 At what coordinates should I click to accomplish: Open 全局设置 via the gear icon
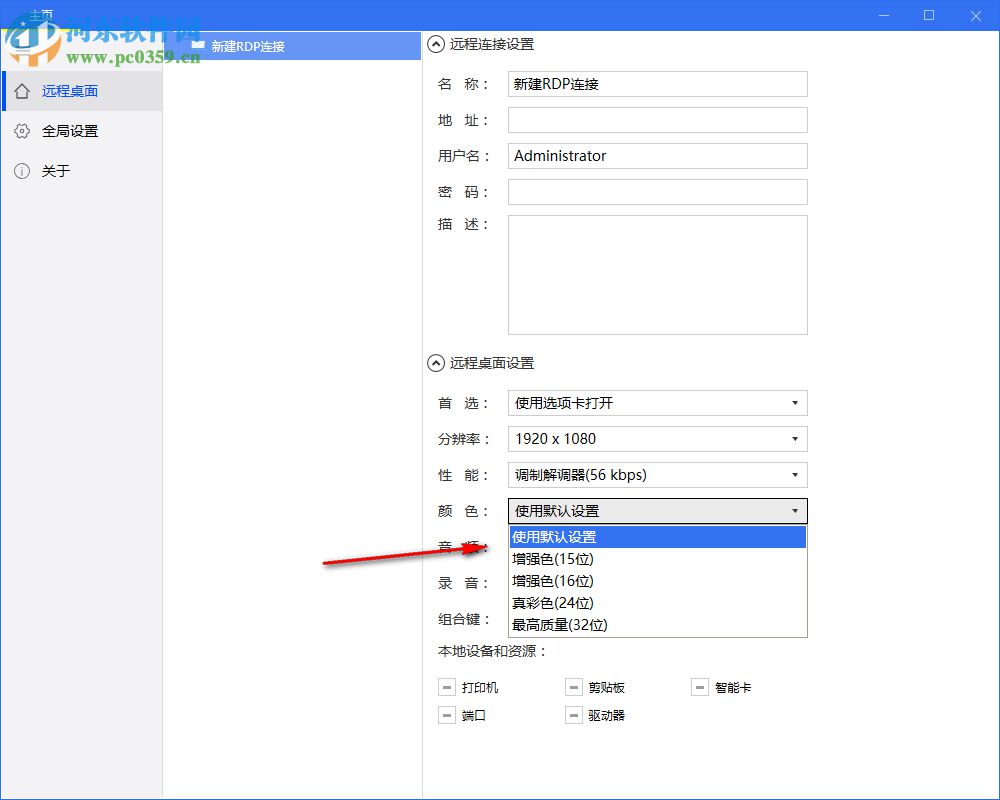pos(22,131)
